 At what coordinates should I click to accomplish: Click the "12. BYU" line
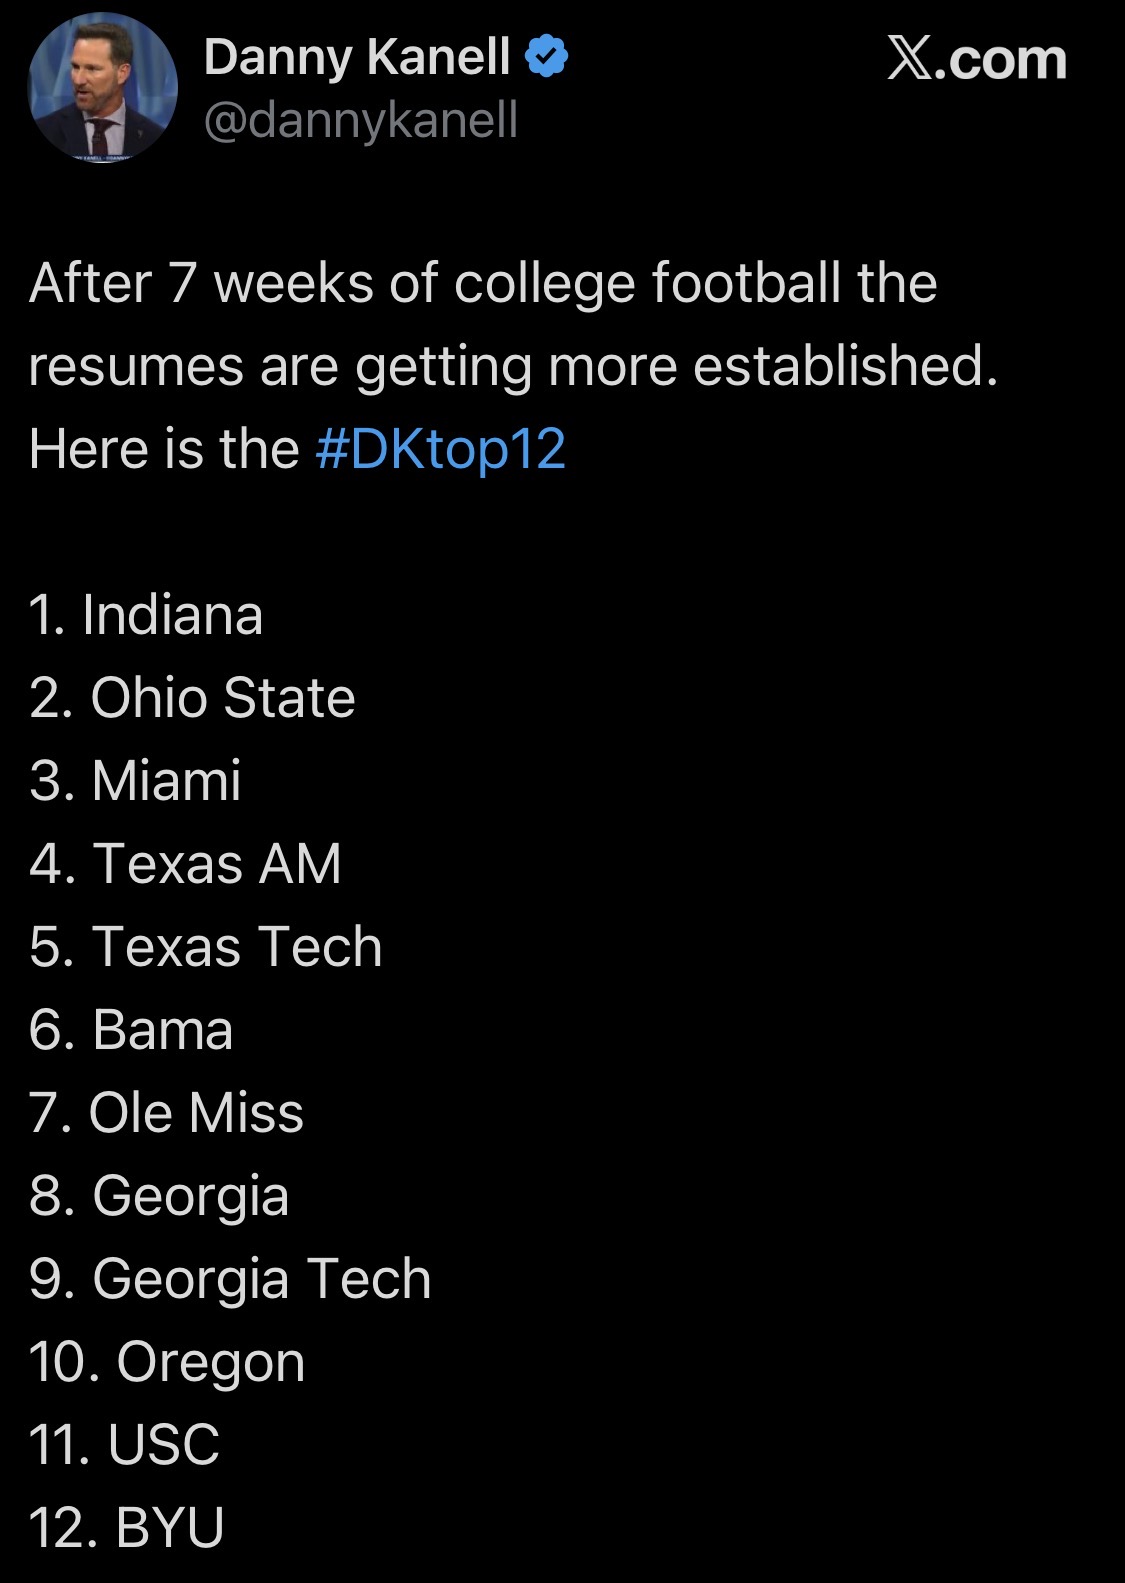pos(126,1527)
